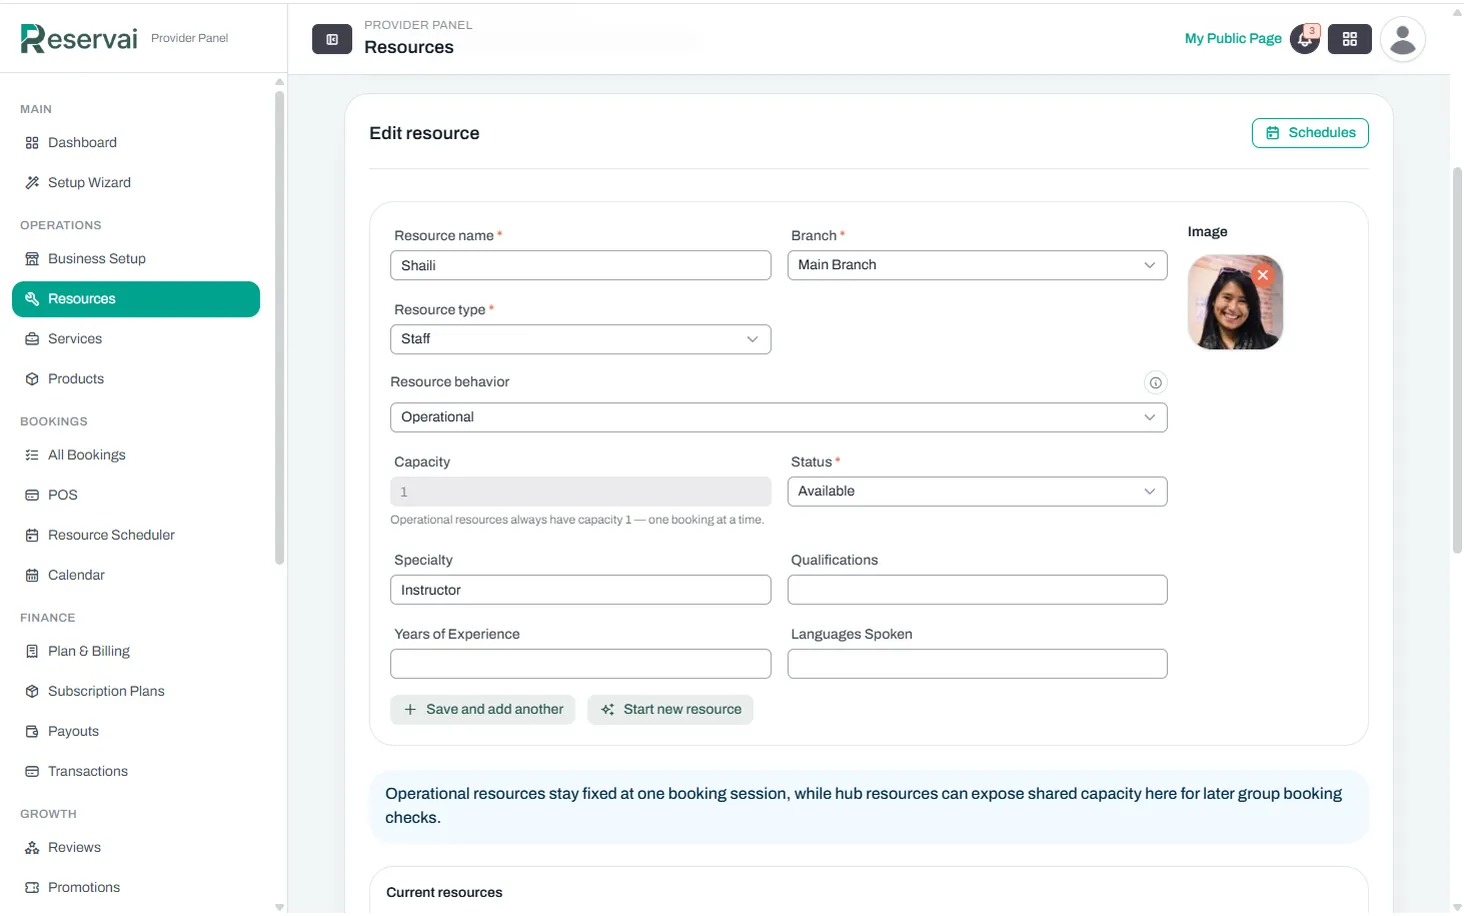Remove the resource image with X
Image resolution: width=1464 pixels, height=916 pixels.
pyautogui.click(x=1263, y=275)
